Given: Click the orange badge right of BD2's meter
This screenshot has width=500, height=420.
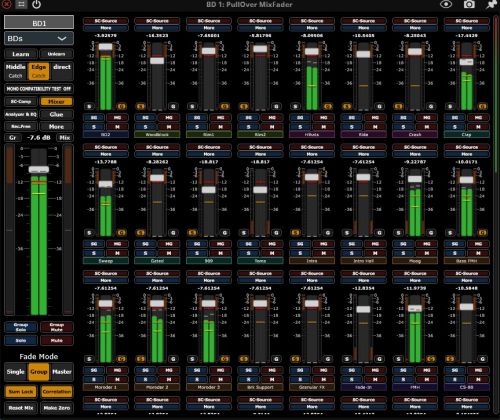Looking at the screenshot, I should pyautogui.click(x=122, y=107).
